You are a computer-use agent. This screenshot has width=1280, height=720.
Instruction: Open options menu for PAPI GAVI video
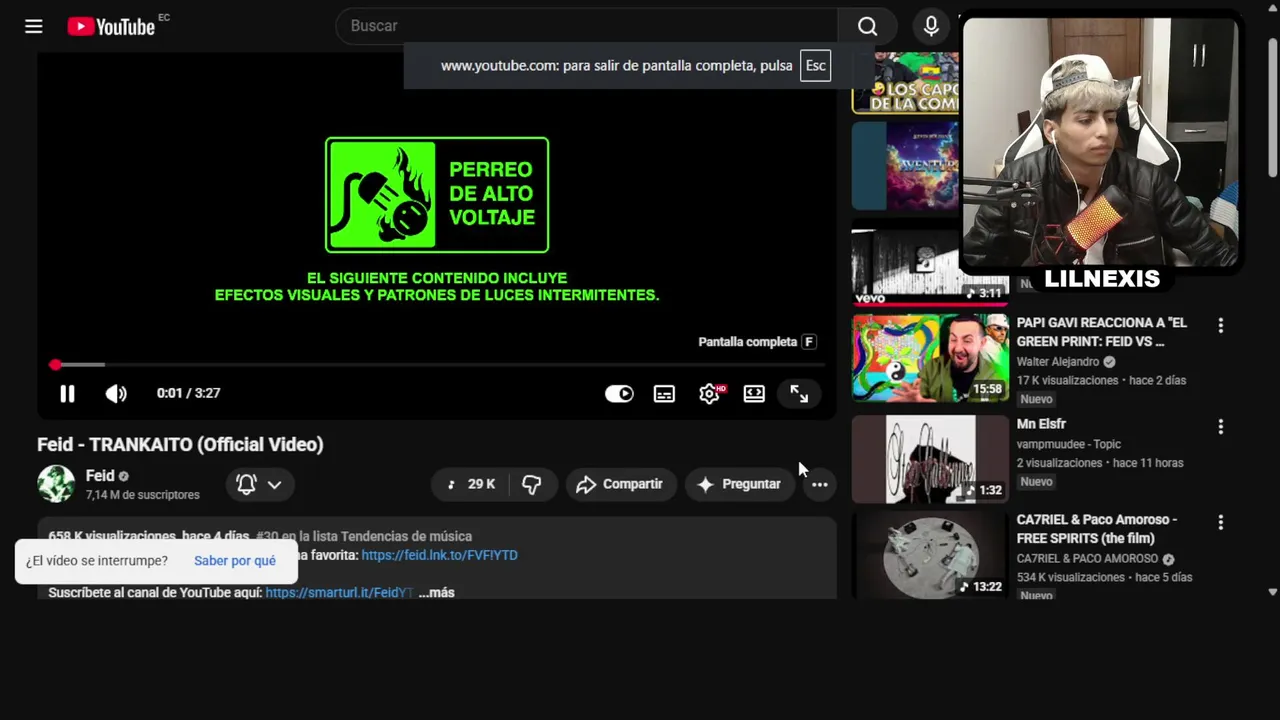[x=1220, y=326]
